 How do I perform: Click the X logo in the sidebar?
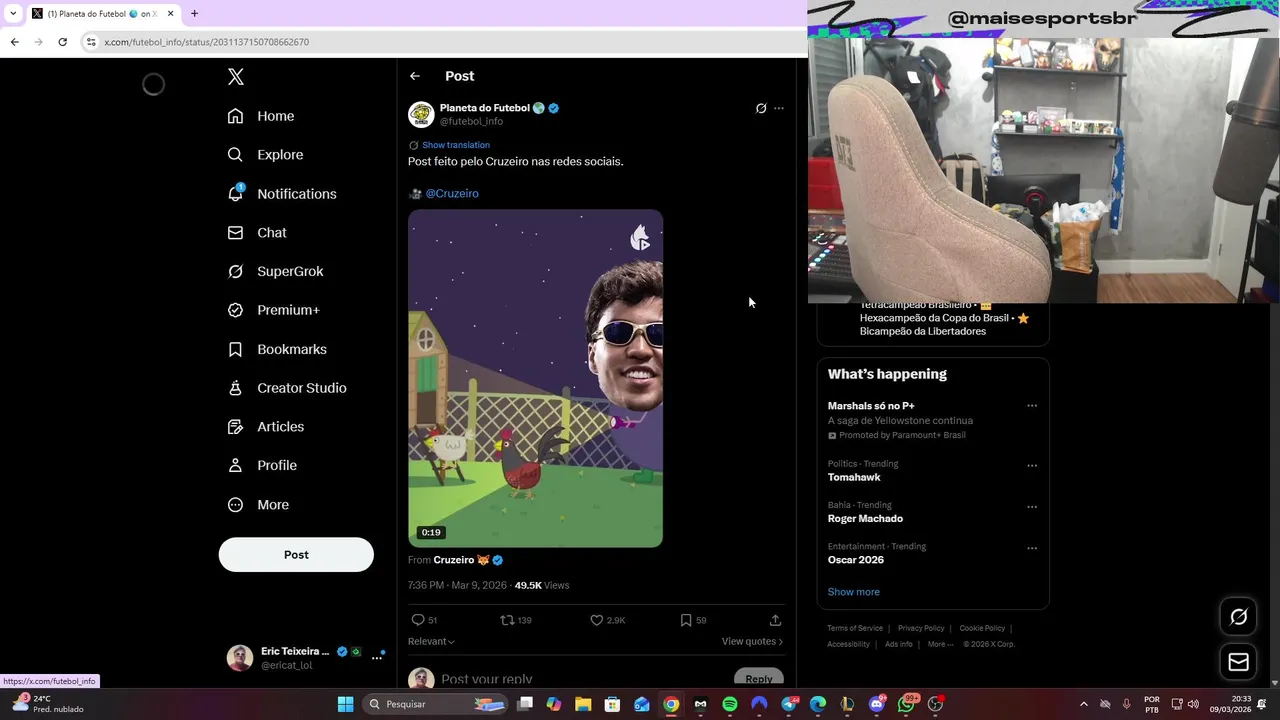[235, 77]
